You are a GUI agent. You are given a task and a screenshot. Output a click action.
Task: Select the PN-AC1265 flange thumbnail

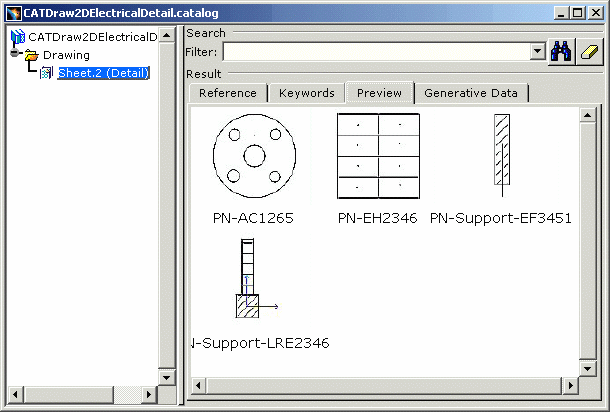point(254,156)
